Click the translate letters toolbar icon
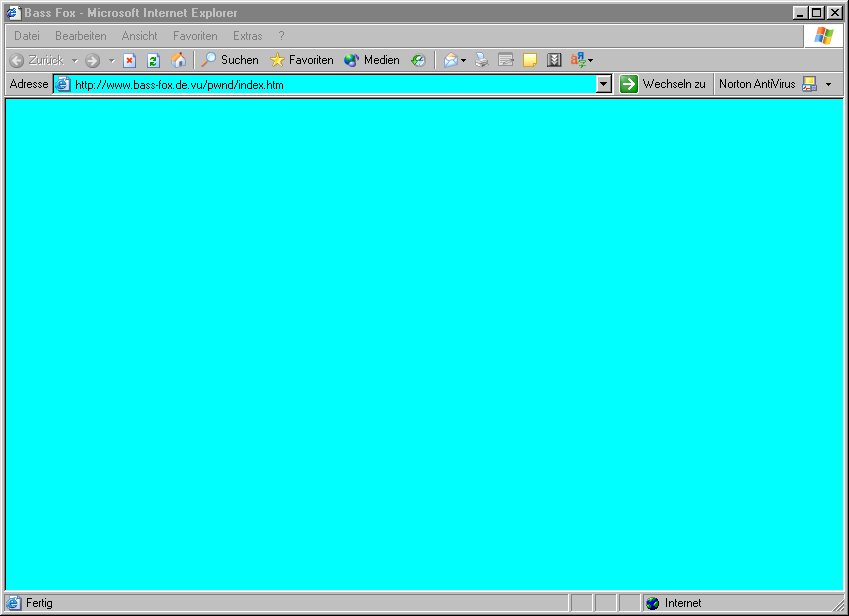This screenshot has width=849, height=616. tap(578, 60)
